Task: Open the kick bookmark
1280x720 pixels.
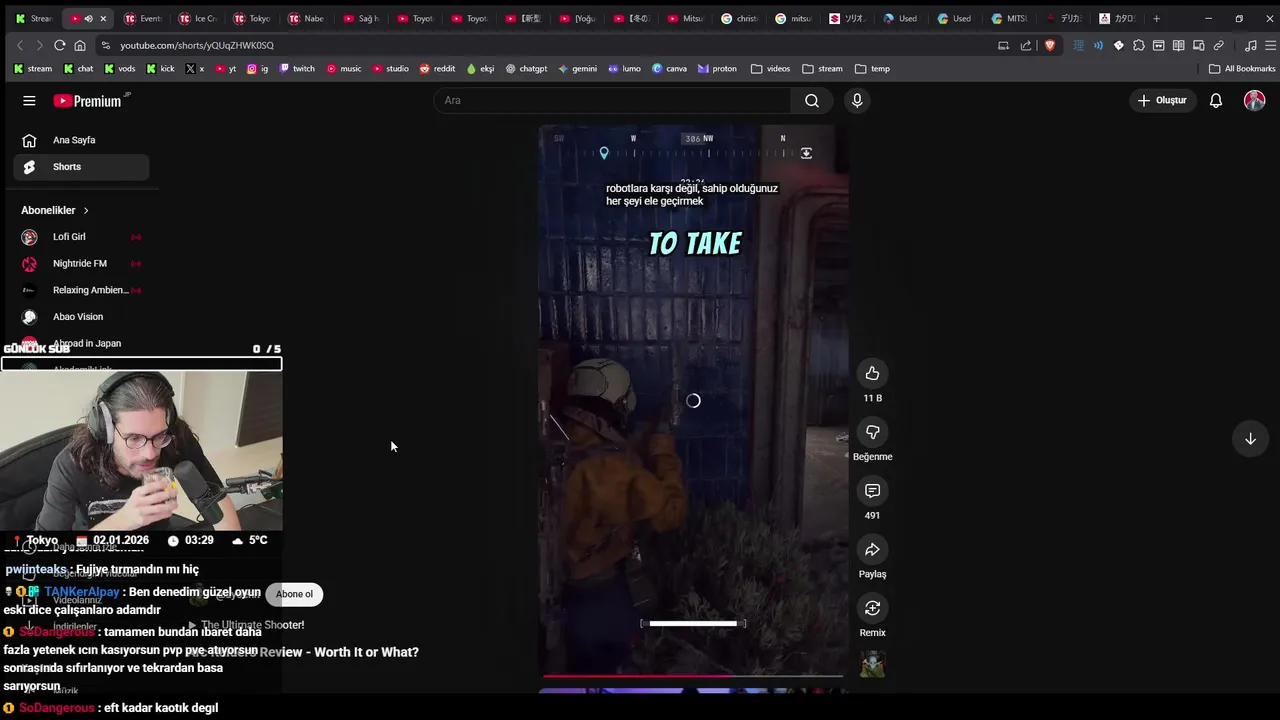Action: pos(160,69)
